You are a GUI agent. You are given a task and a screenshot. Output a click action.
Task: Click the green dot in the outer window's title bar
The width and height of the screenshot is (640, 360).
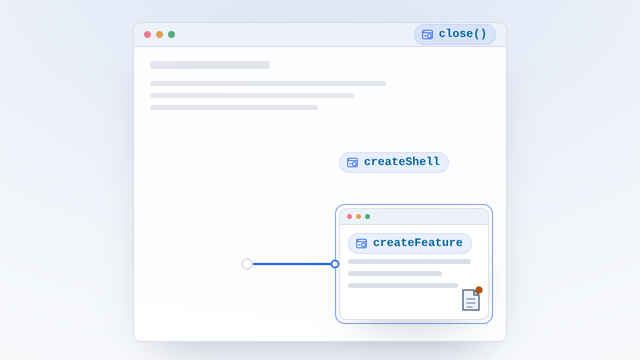(171, 35)
